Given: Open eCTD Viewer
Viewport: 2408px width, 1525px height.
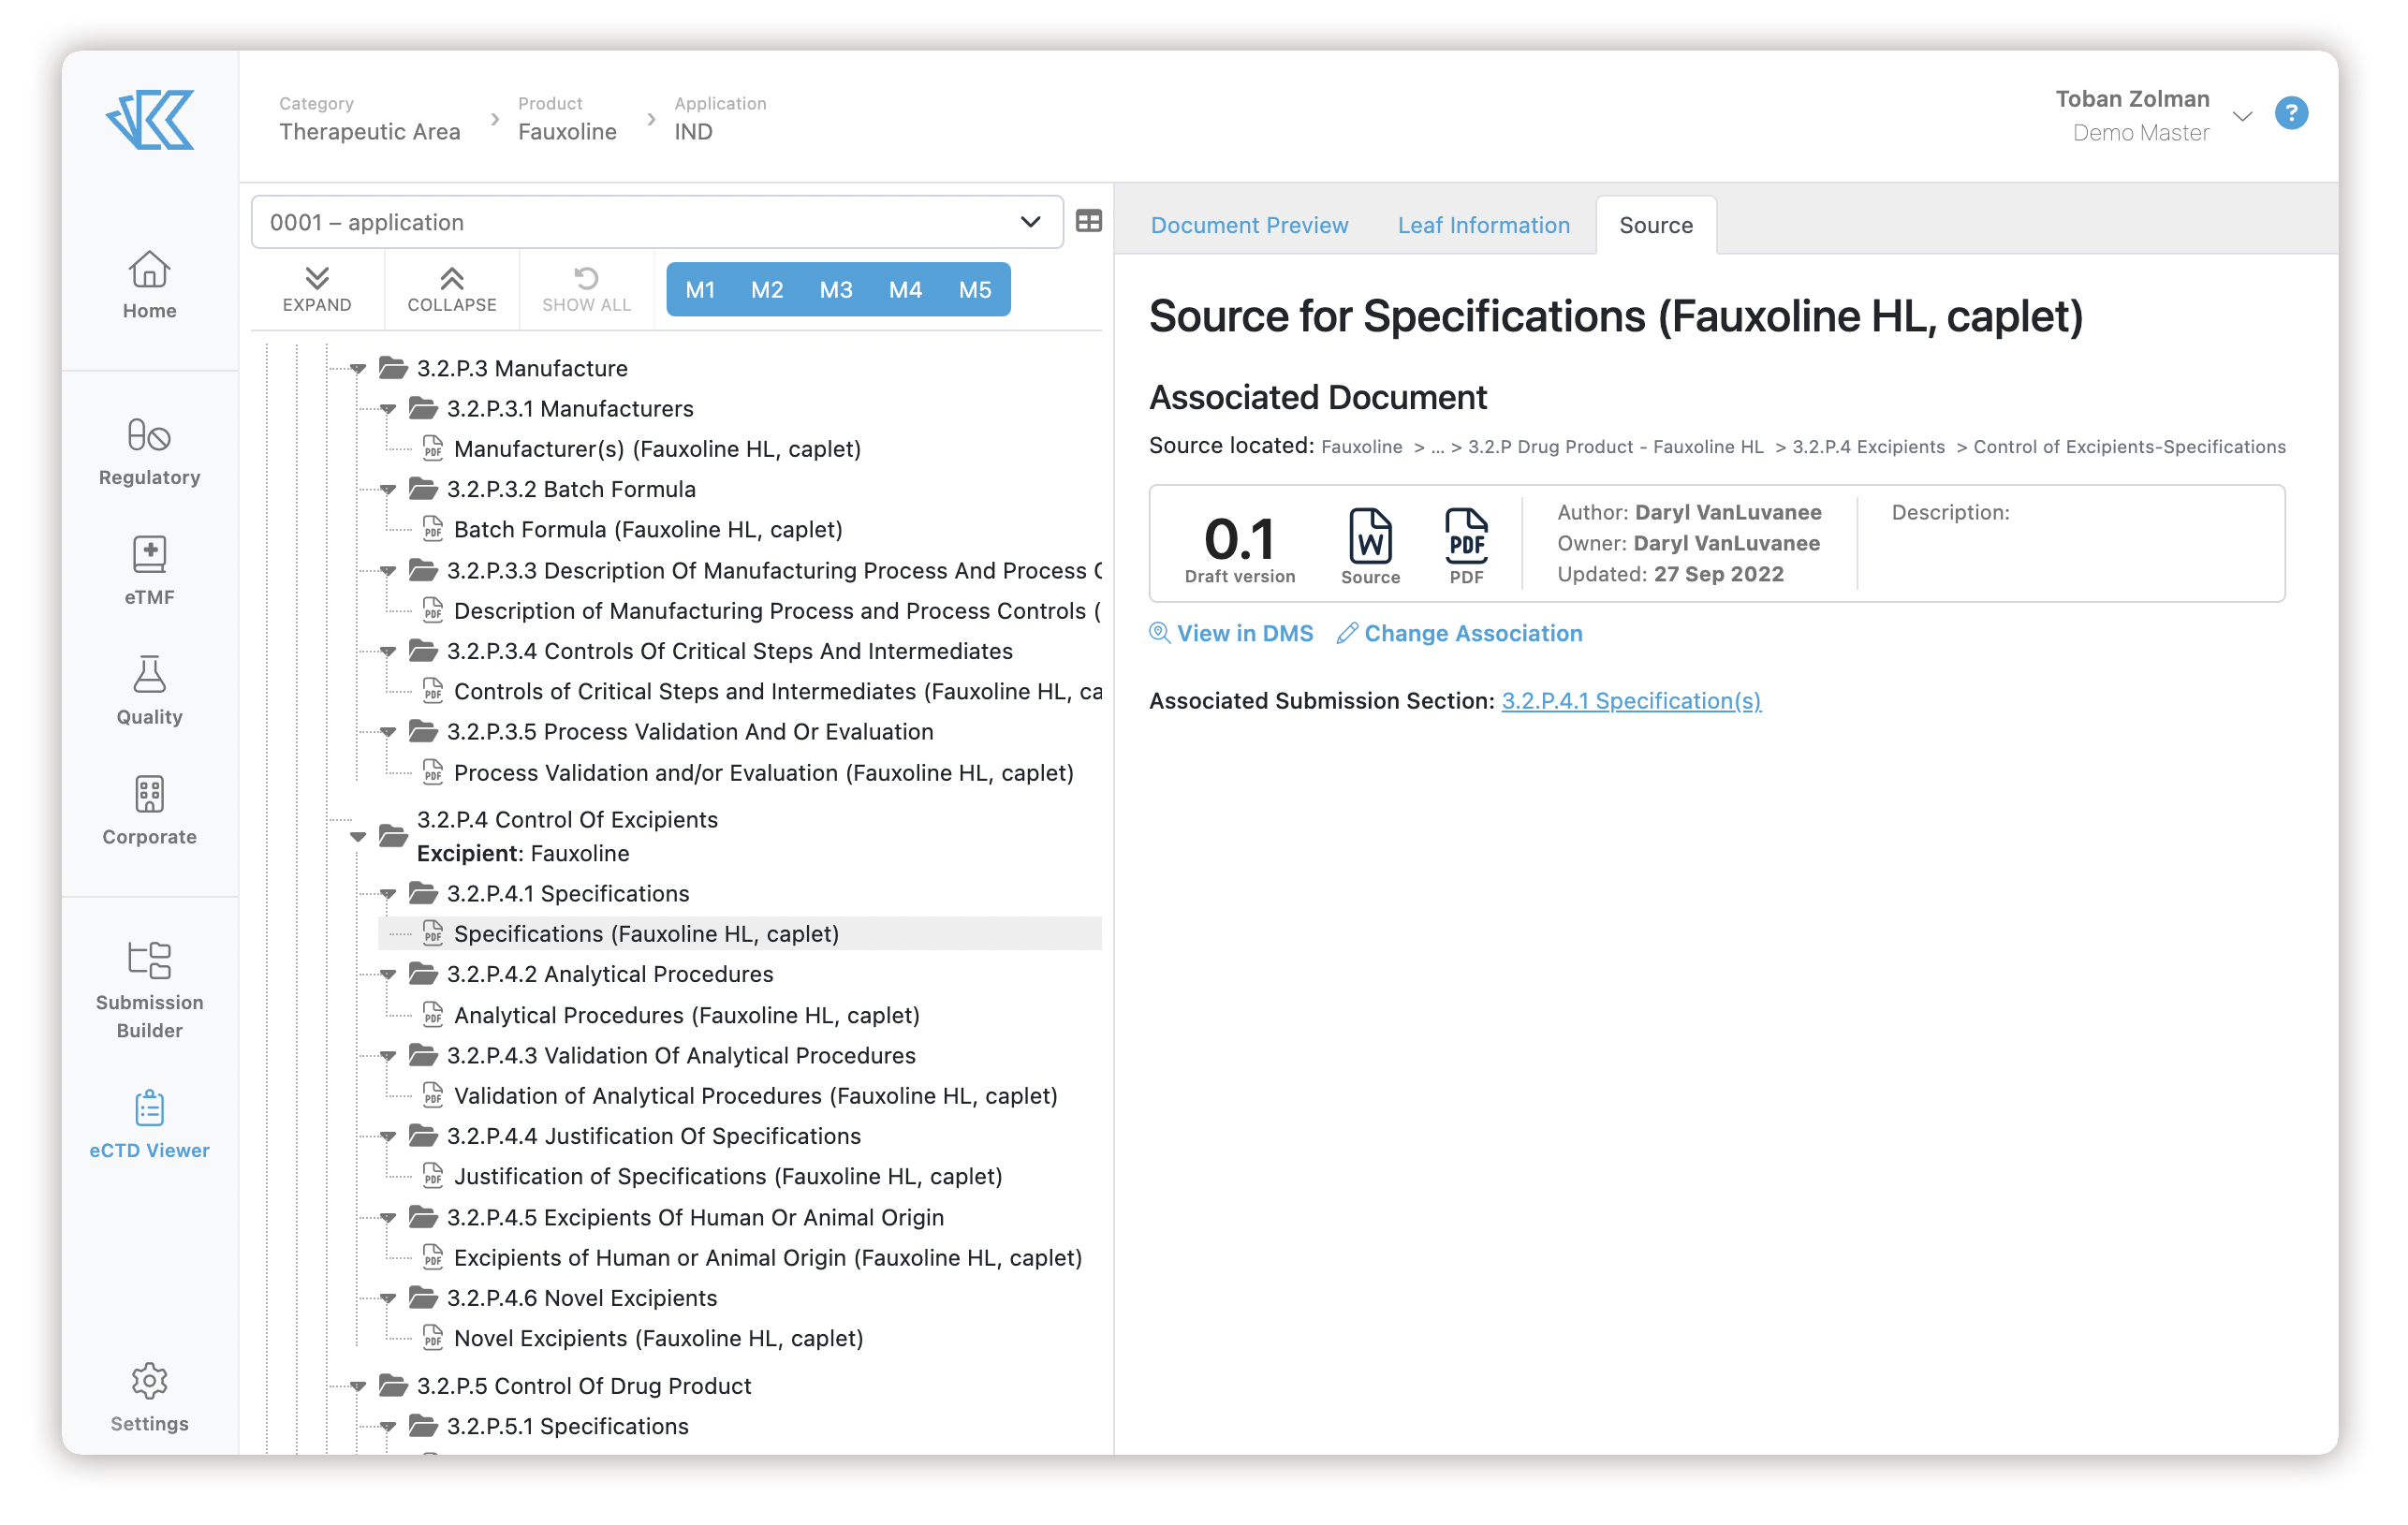Looking at the screenshot, I should (149, 1125).
